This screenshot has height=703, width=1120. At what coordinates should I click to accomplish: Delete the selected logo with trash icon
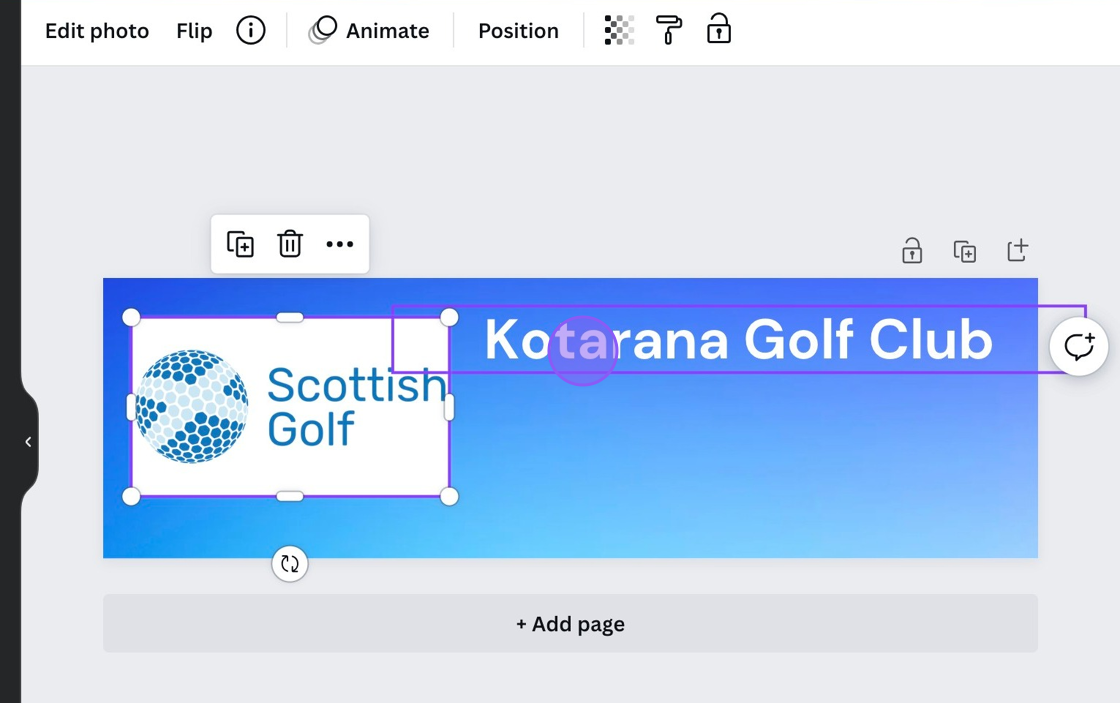point(290,244)
